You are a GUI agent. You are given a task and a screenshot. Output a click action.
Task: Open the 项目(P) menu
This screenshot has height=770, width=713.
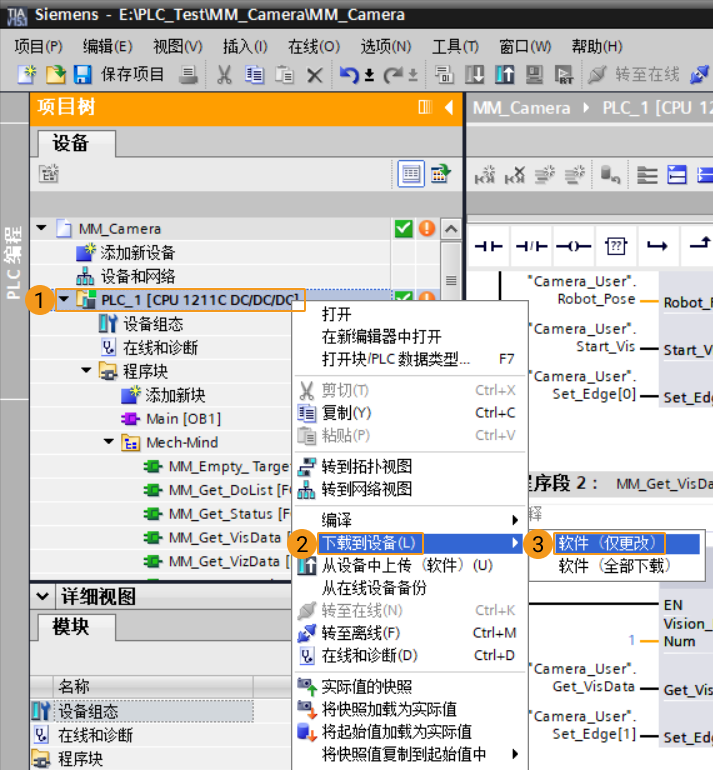[x=38, y=47]
